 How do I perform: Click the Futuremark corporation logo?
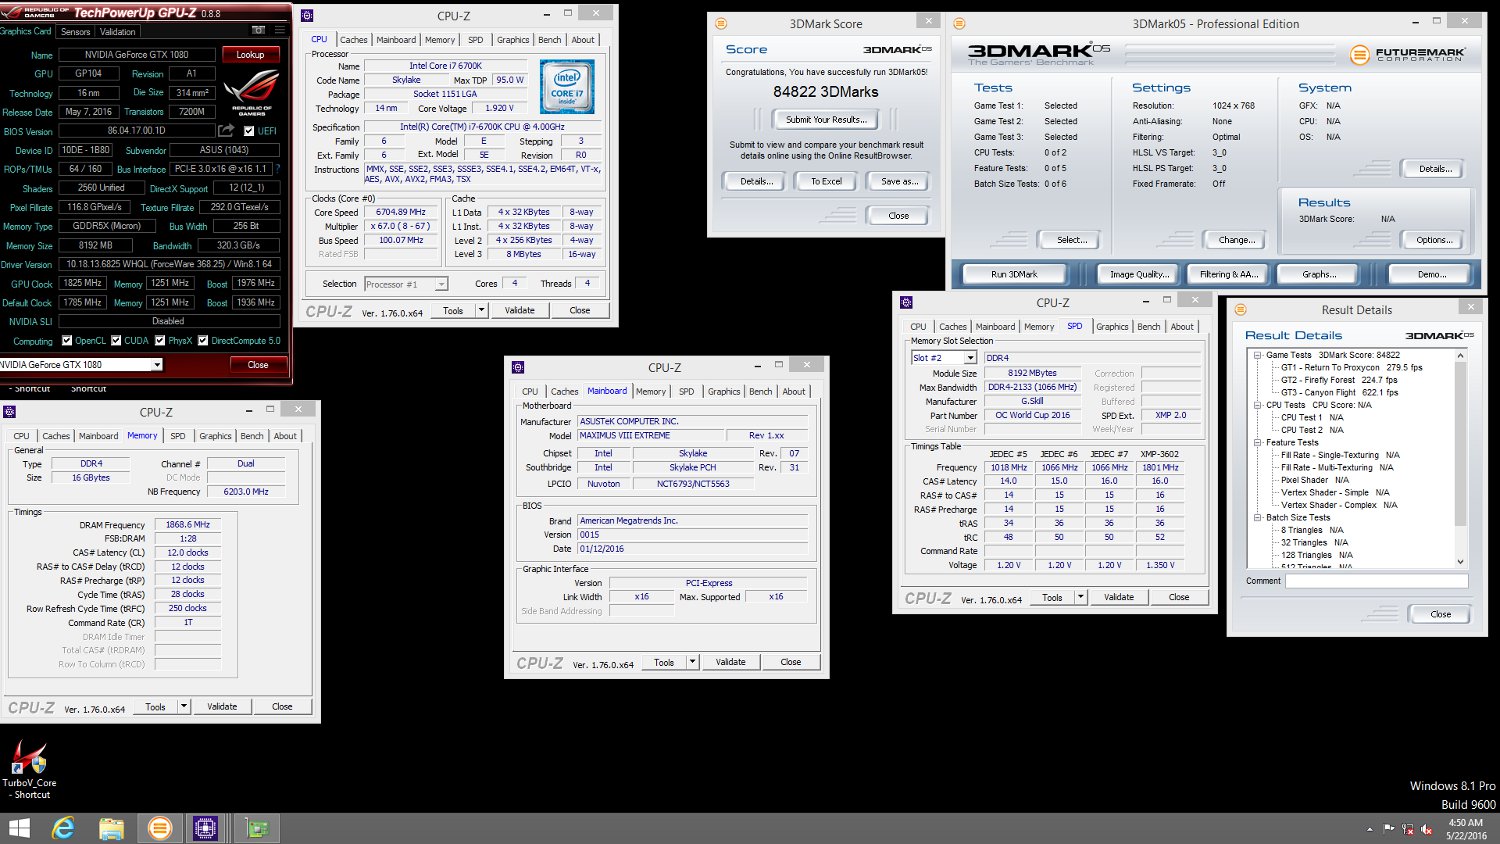[x=1407, y=55]
